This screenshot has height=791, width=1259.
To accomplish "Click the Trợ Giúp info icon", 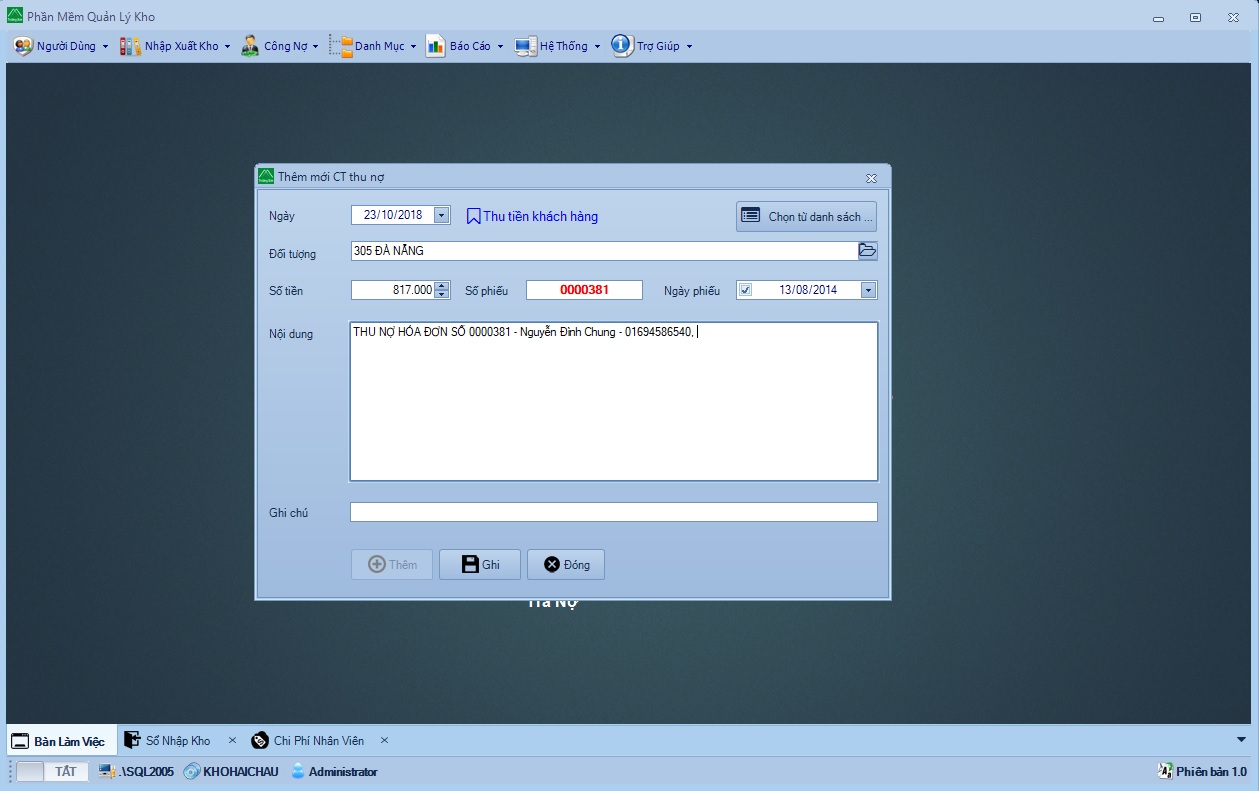I will click(x=622, y=45).
